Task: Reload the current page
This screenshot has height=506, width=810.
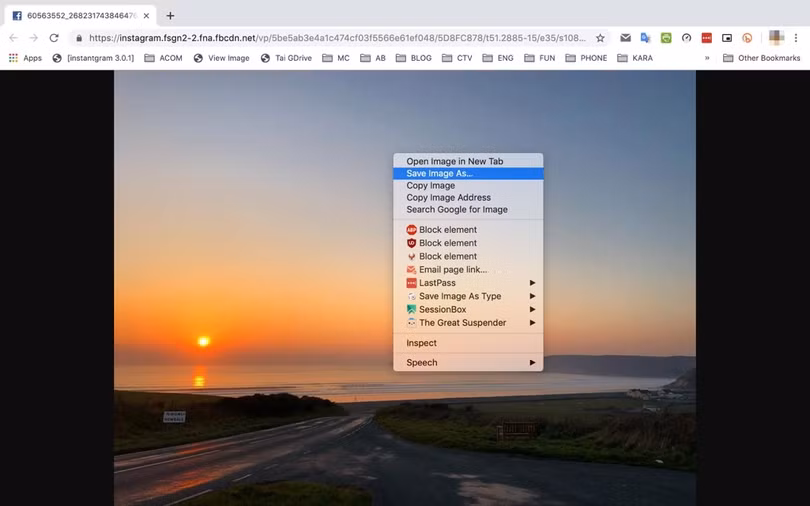Action: [x=53, y=38]
